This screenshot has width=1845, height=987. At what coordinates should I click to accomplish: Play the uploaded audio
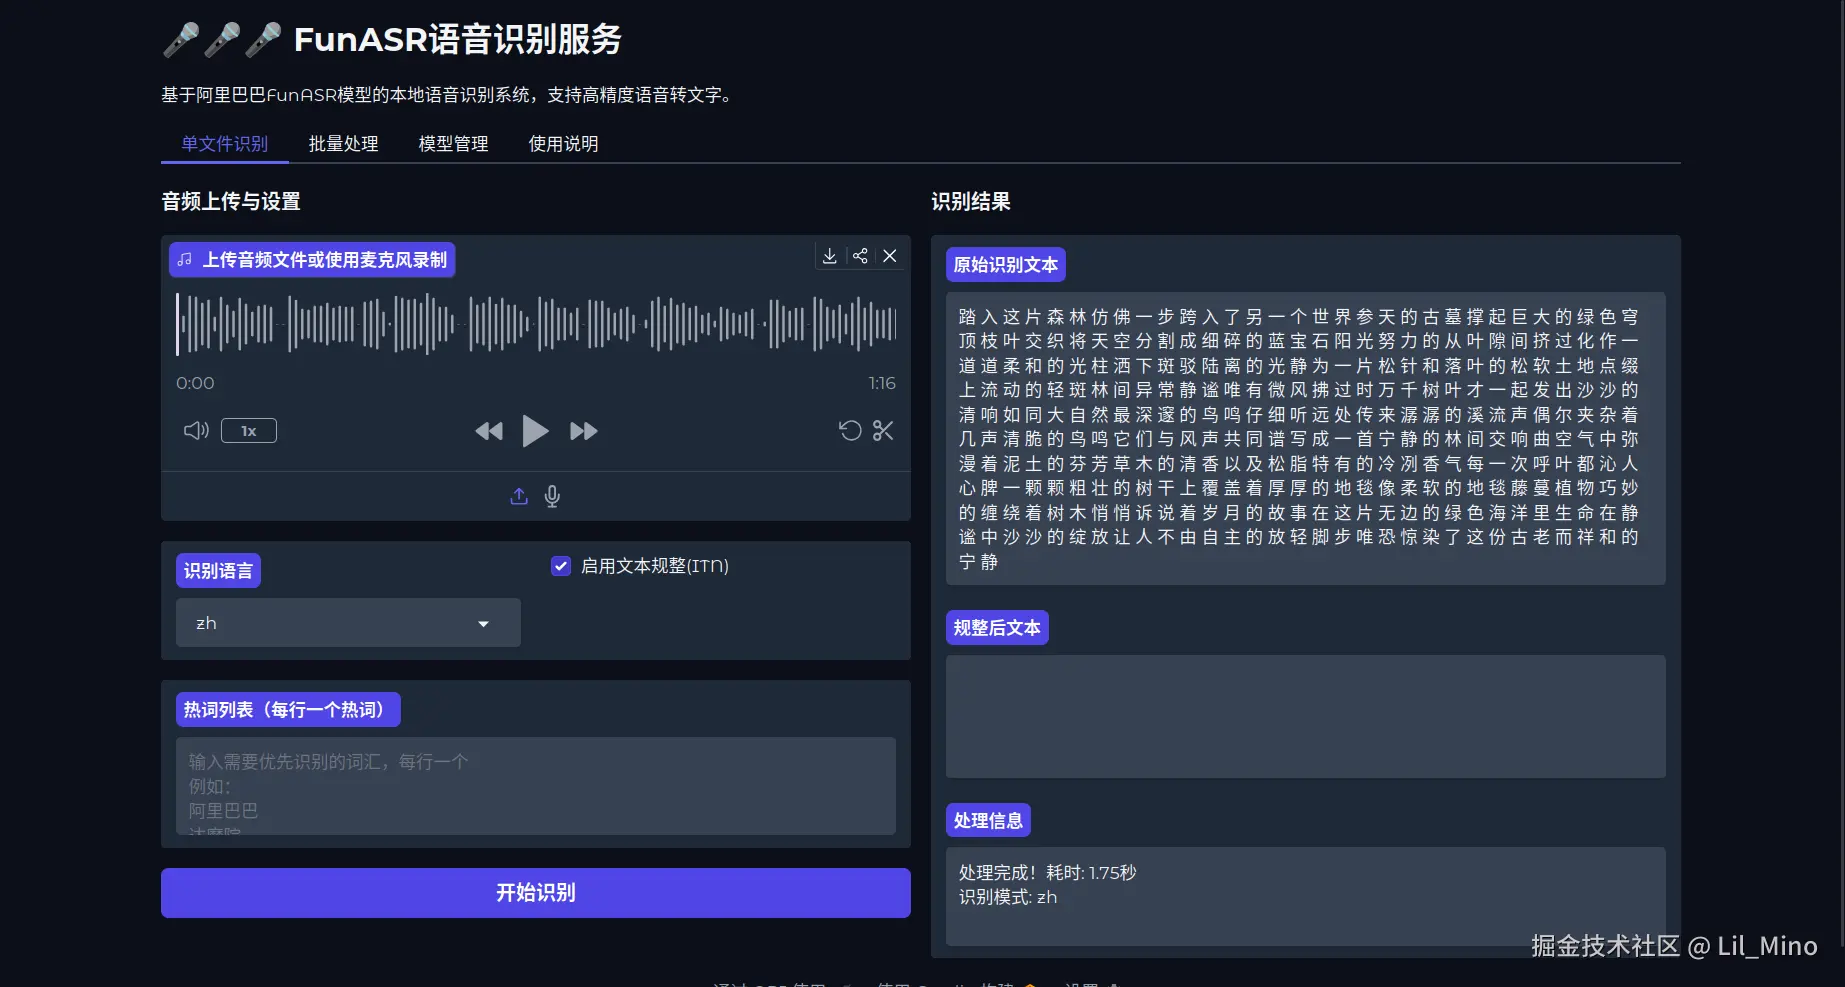pyautogui.click(x=535, y=431)
